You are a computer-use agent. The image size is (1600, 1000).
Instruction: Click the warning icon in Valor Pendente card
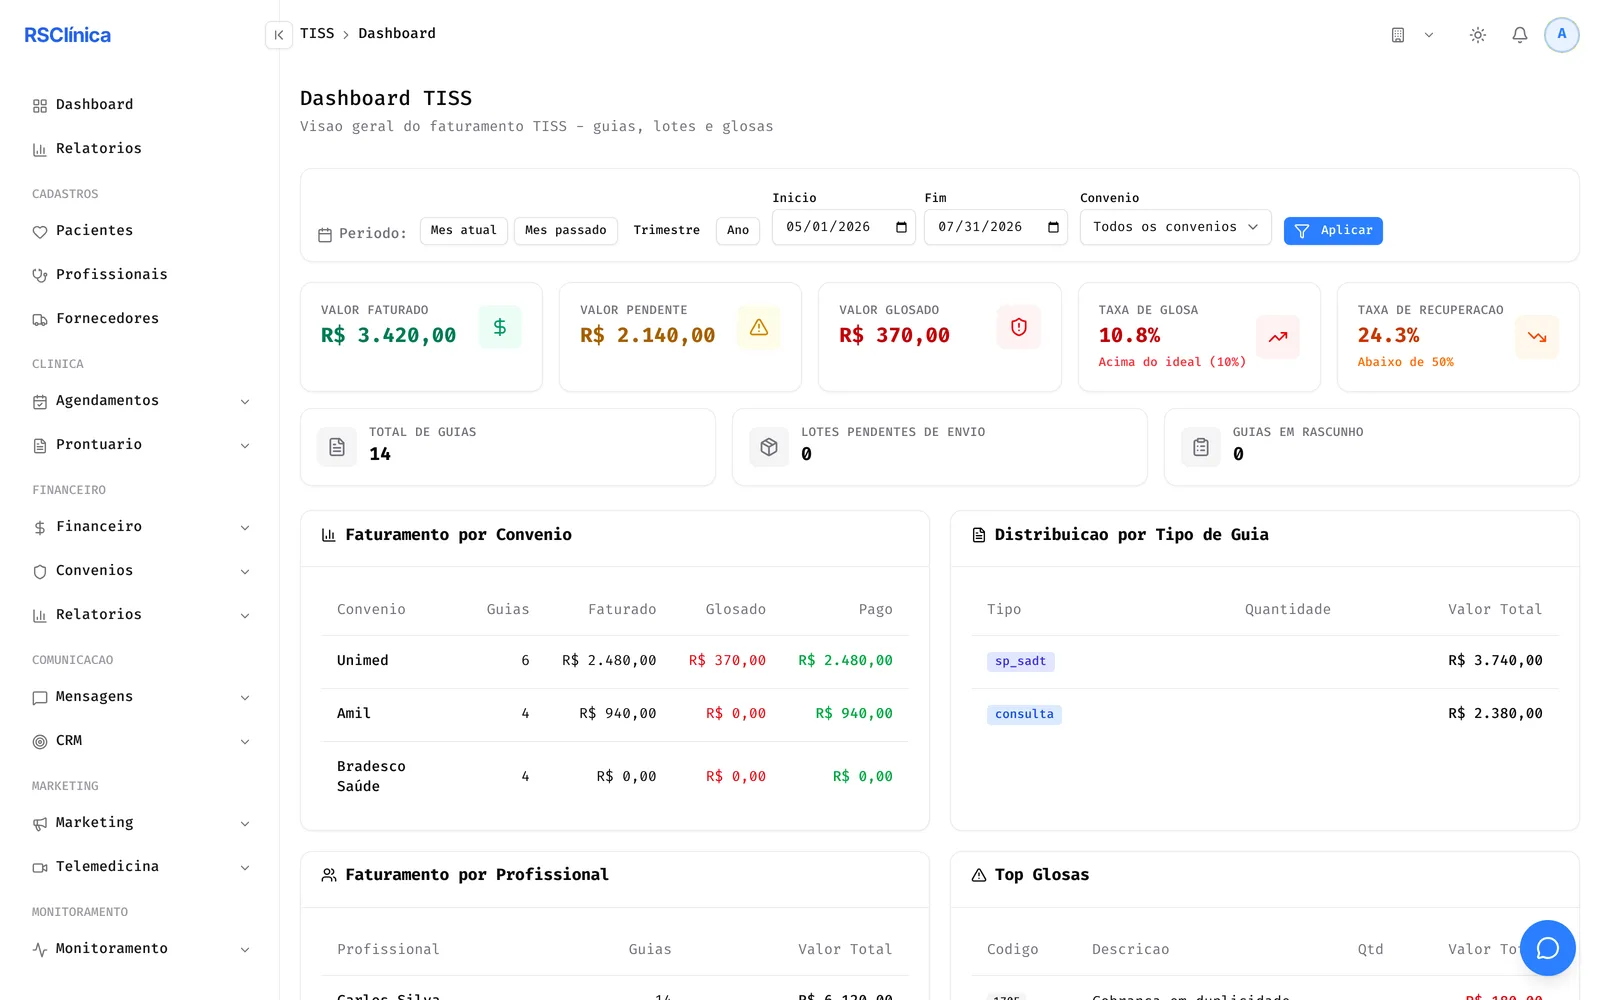(759, 327)
